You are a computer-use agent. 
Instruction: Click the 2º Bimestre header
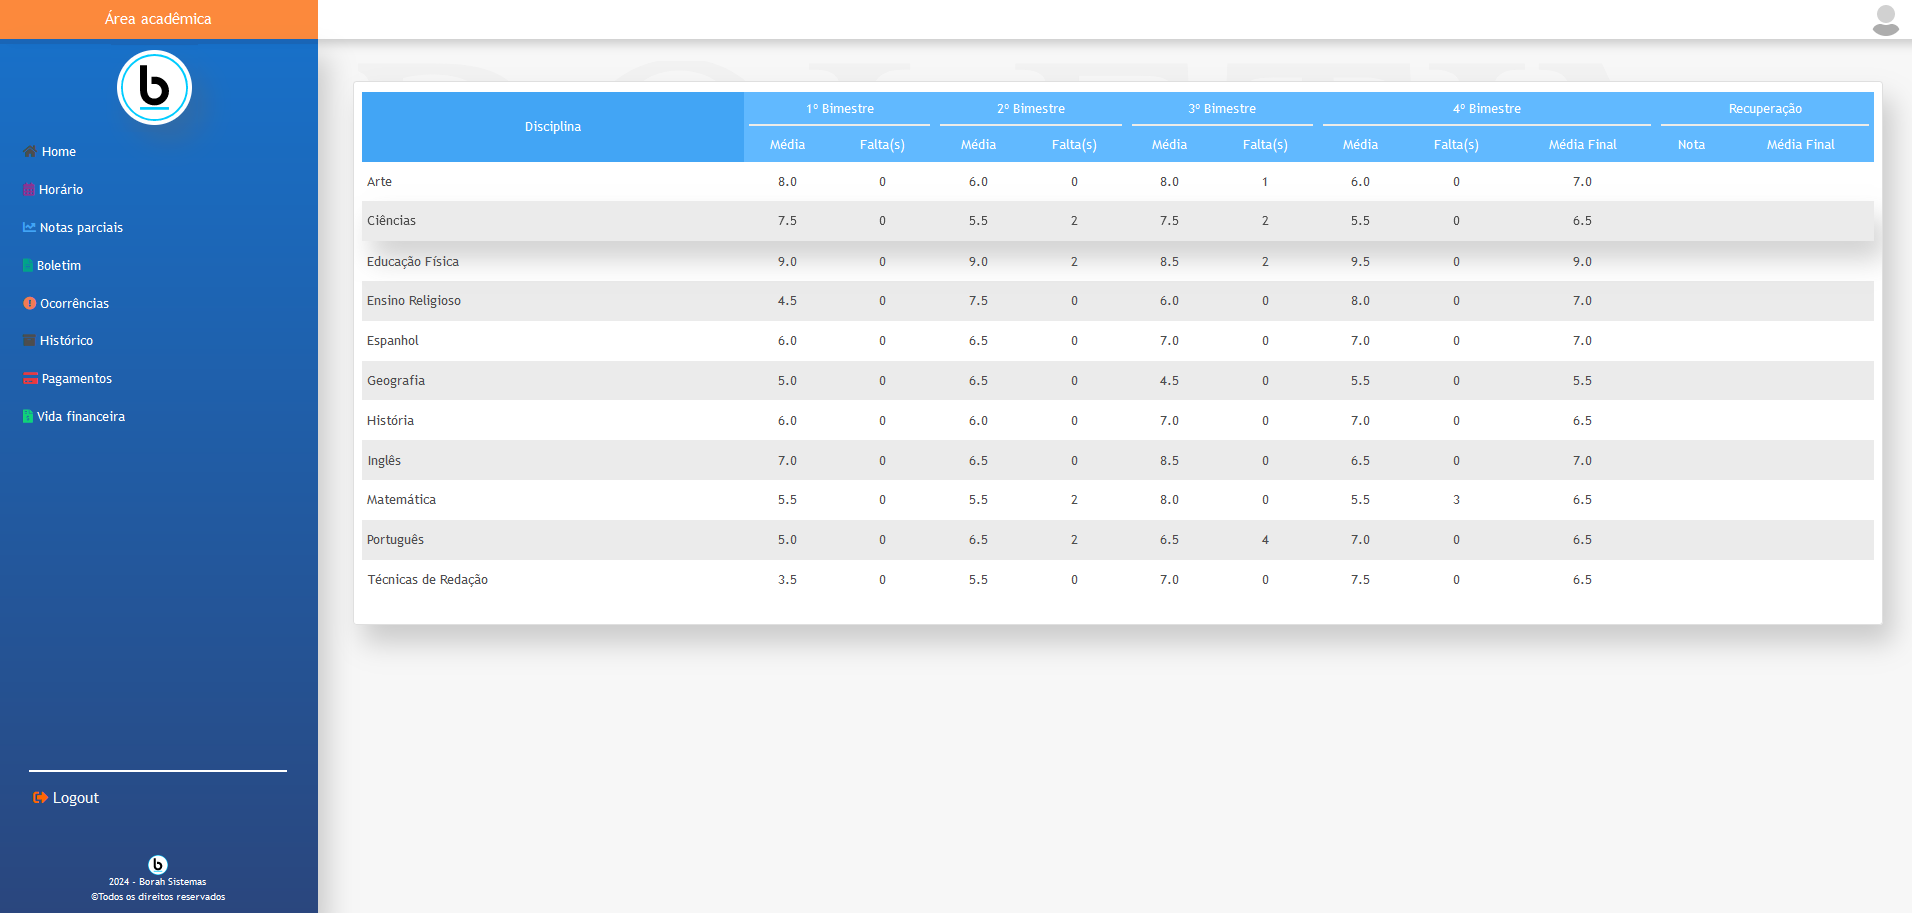pyautogui.click(x=1031, y=108)
